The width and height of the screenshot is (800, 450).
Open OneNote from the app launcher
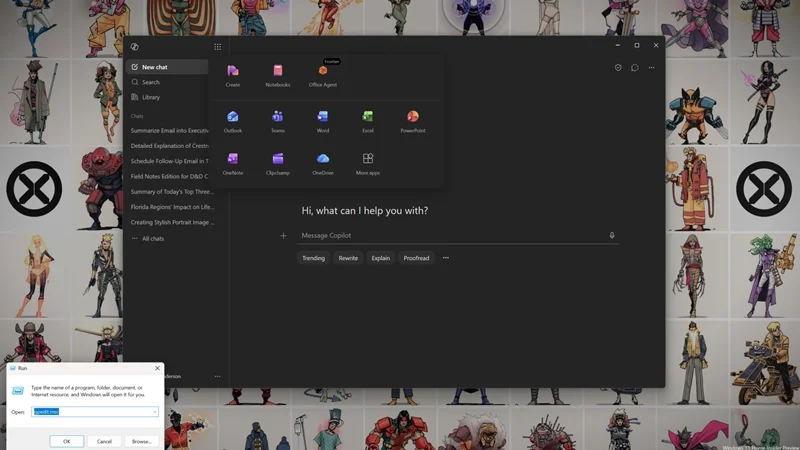(233, 164)
